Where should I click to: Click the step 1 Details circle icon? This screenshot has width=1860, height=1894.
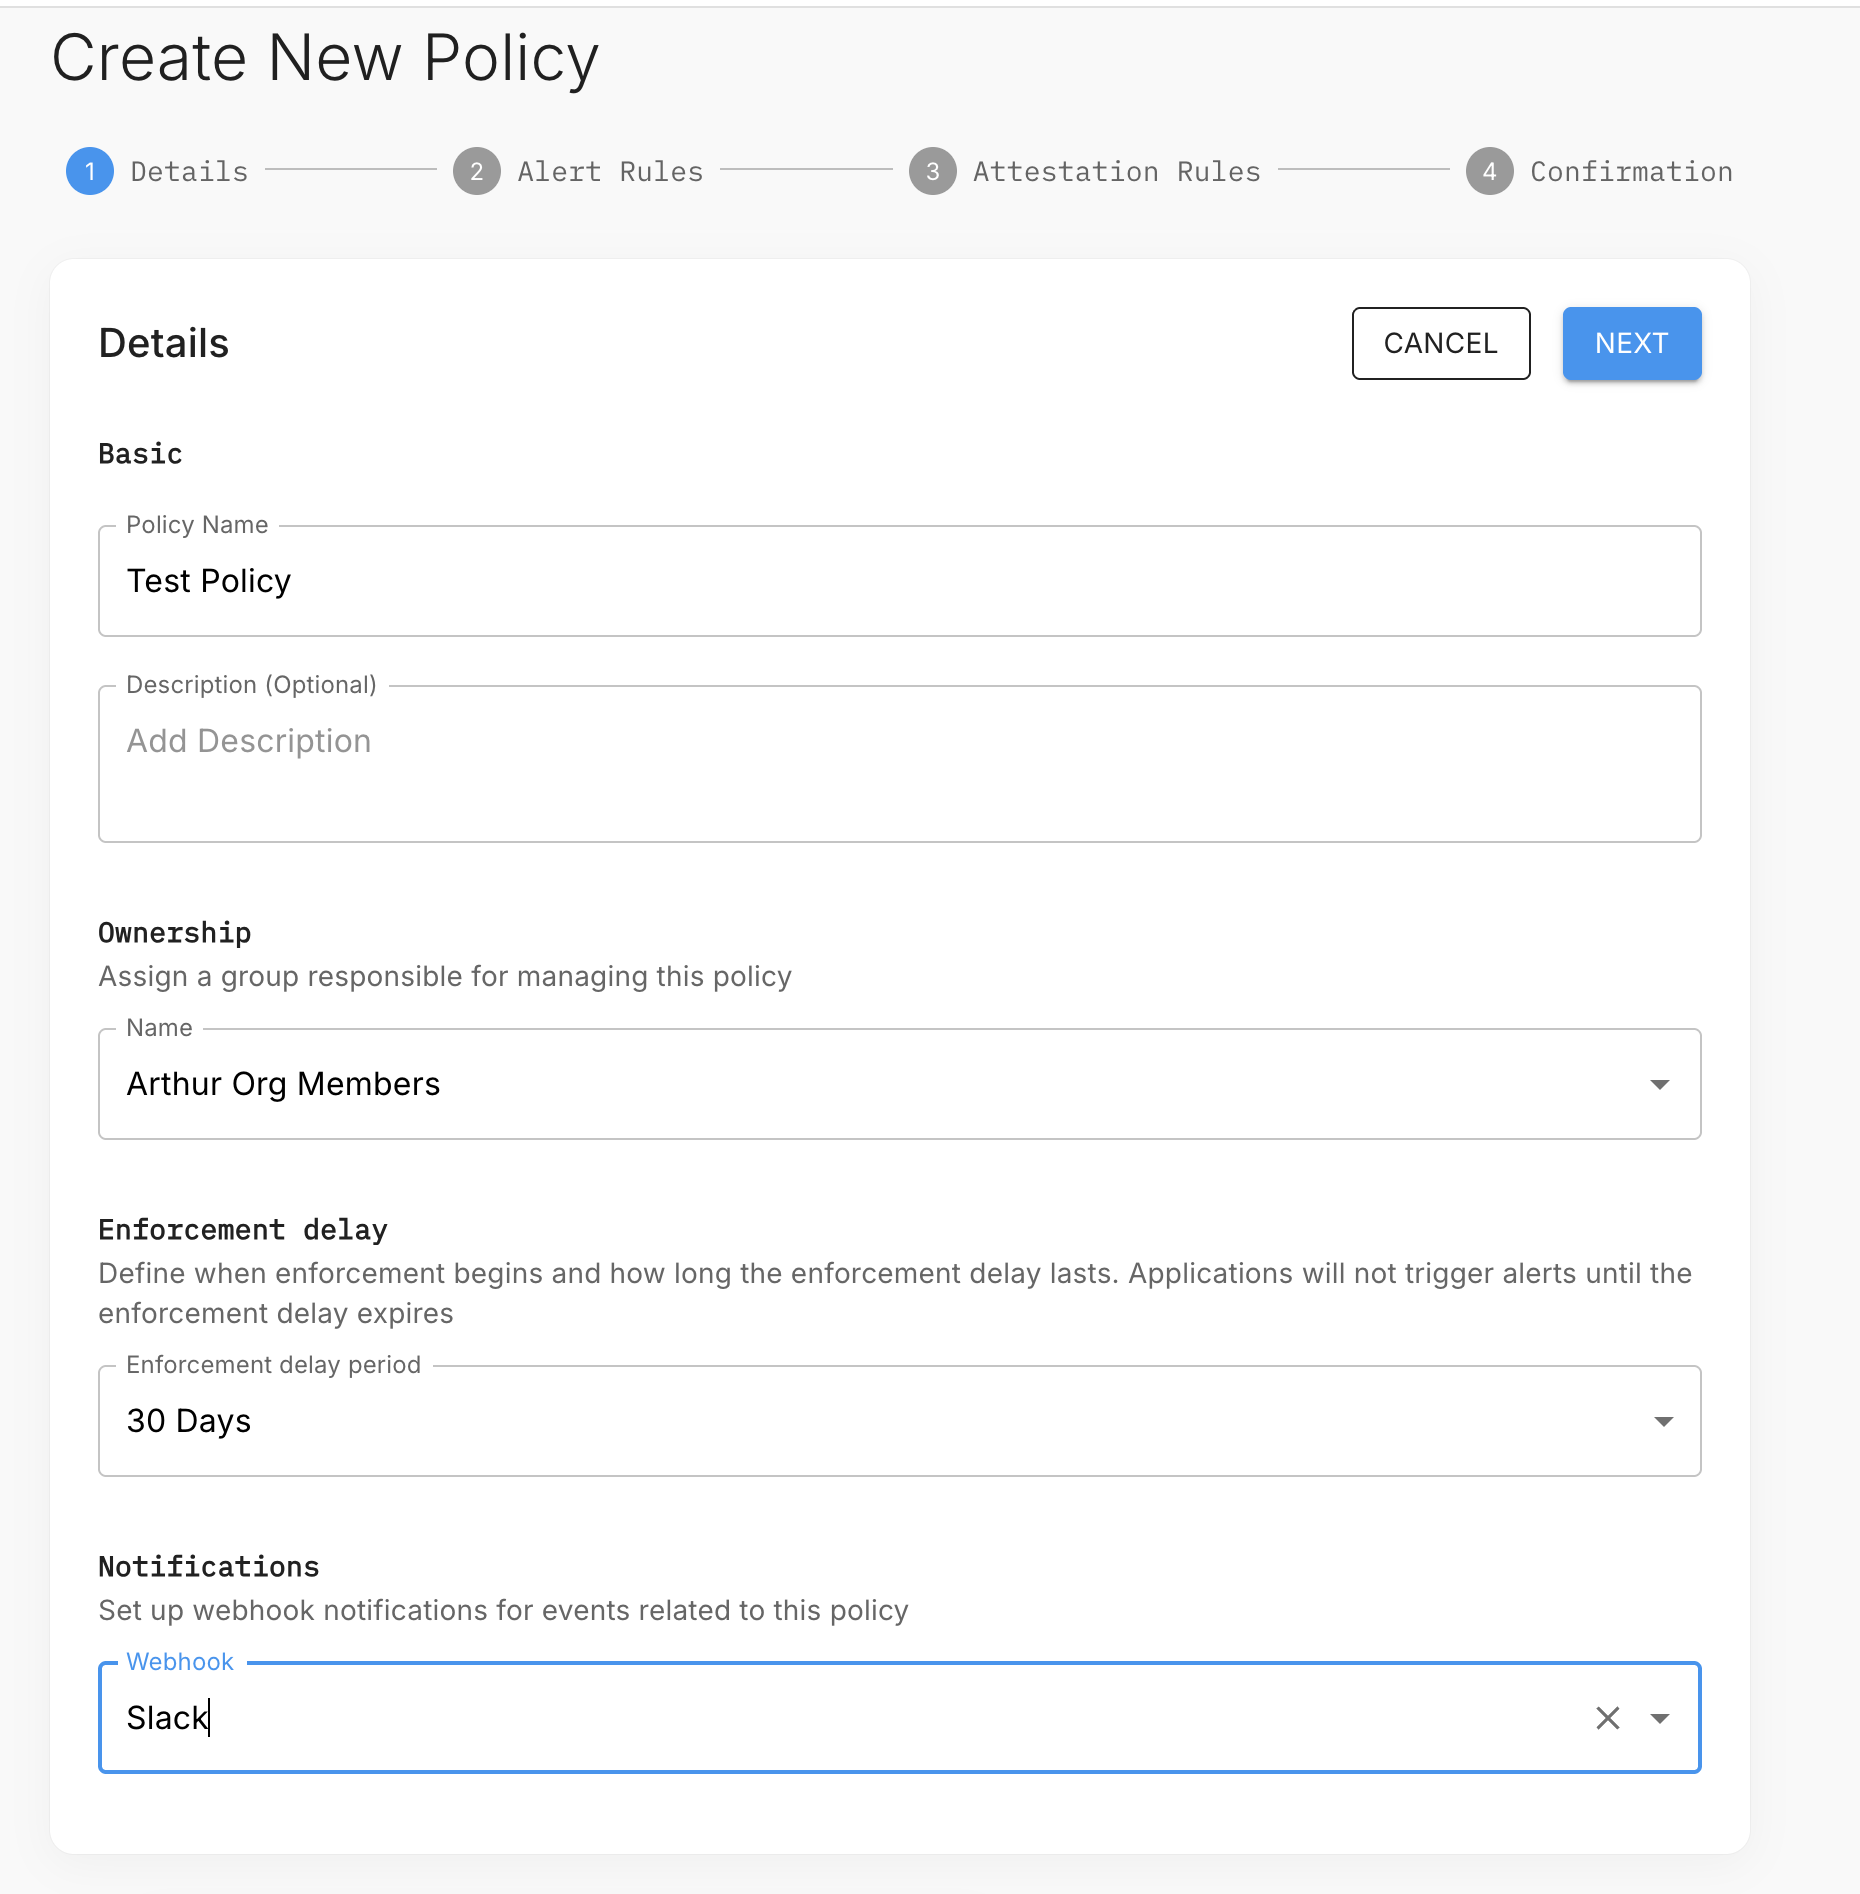pos(90,171)
